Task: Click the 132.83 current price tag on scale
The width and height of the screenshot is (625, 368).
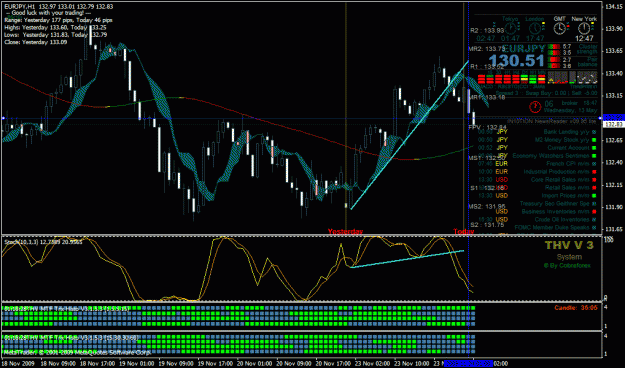Action: (614, 125)
